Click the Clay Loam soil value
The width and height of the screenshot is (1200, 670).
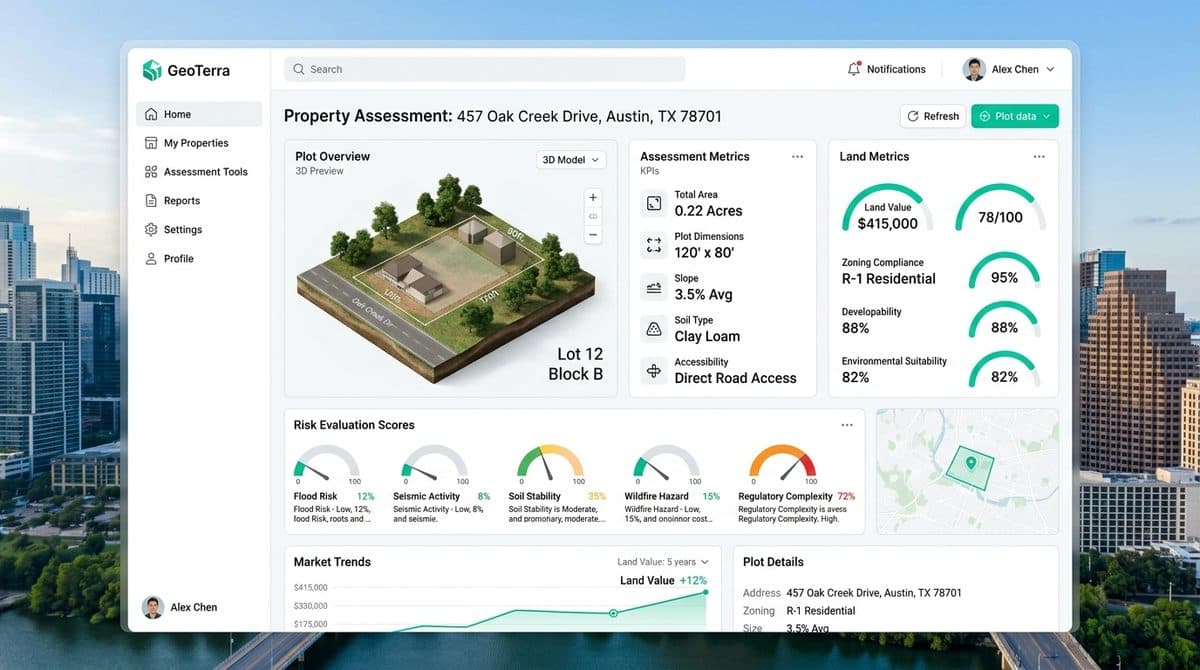pyautogui.click(x=707, y=336)
